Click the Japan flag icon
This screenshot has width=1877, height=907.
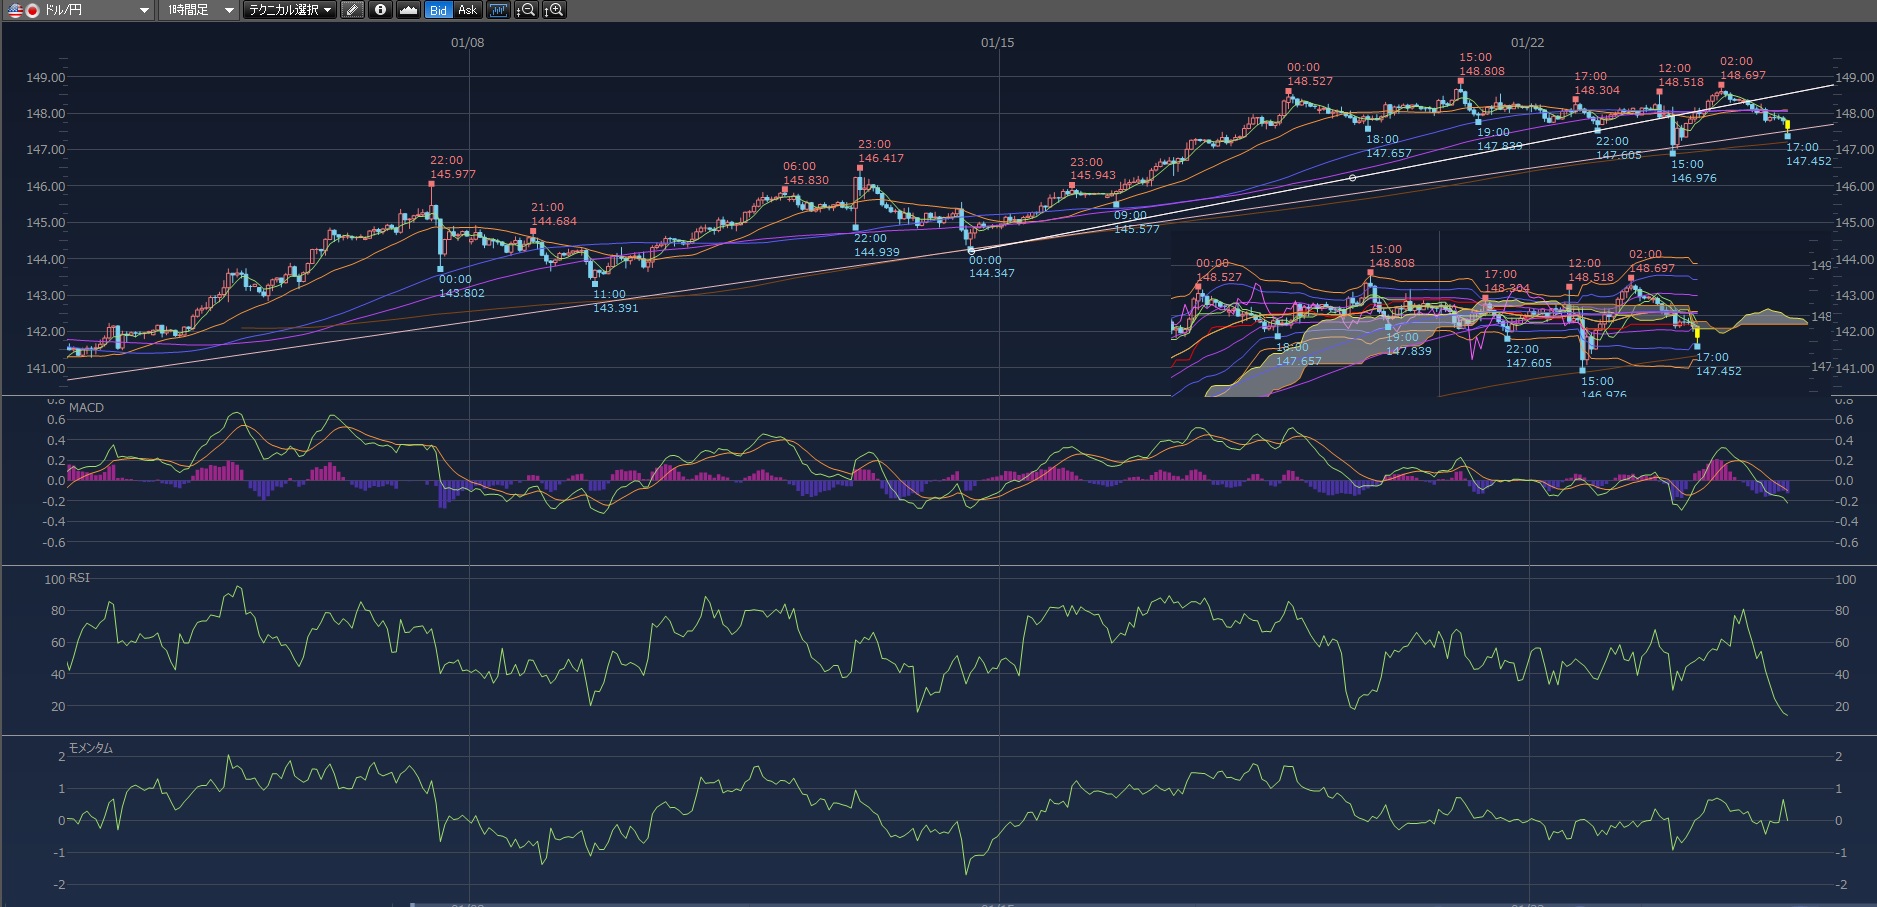tap(32, 10)
